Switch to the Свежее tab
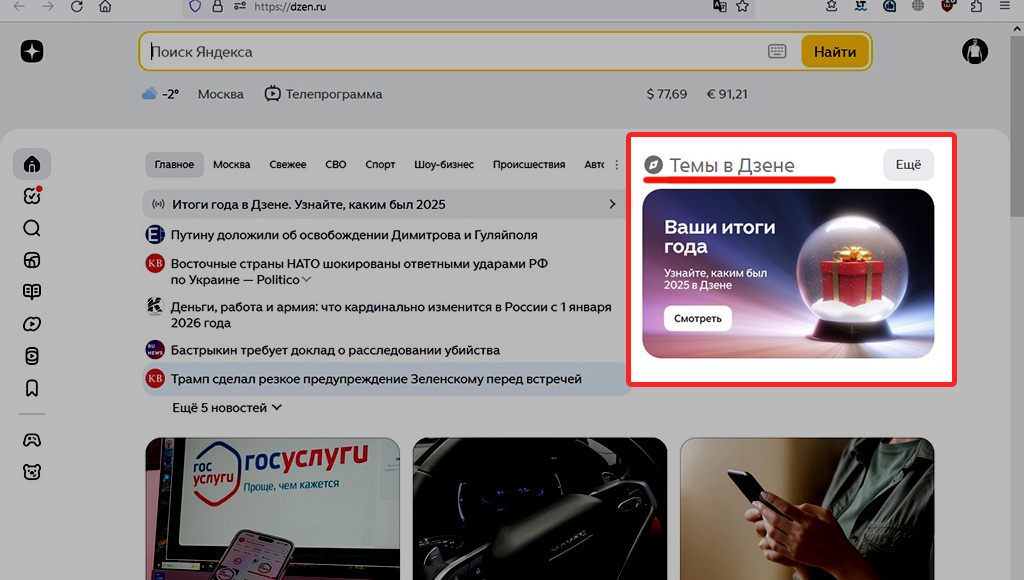This screenshot has height=580, width=1024. [288, 165]
